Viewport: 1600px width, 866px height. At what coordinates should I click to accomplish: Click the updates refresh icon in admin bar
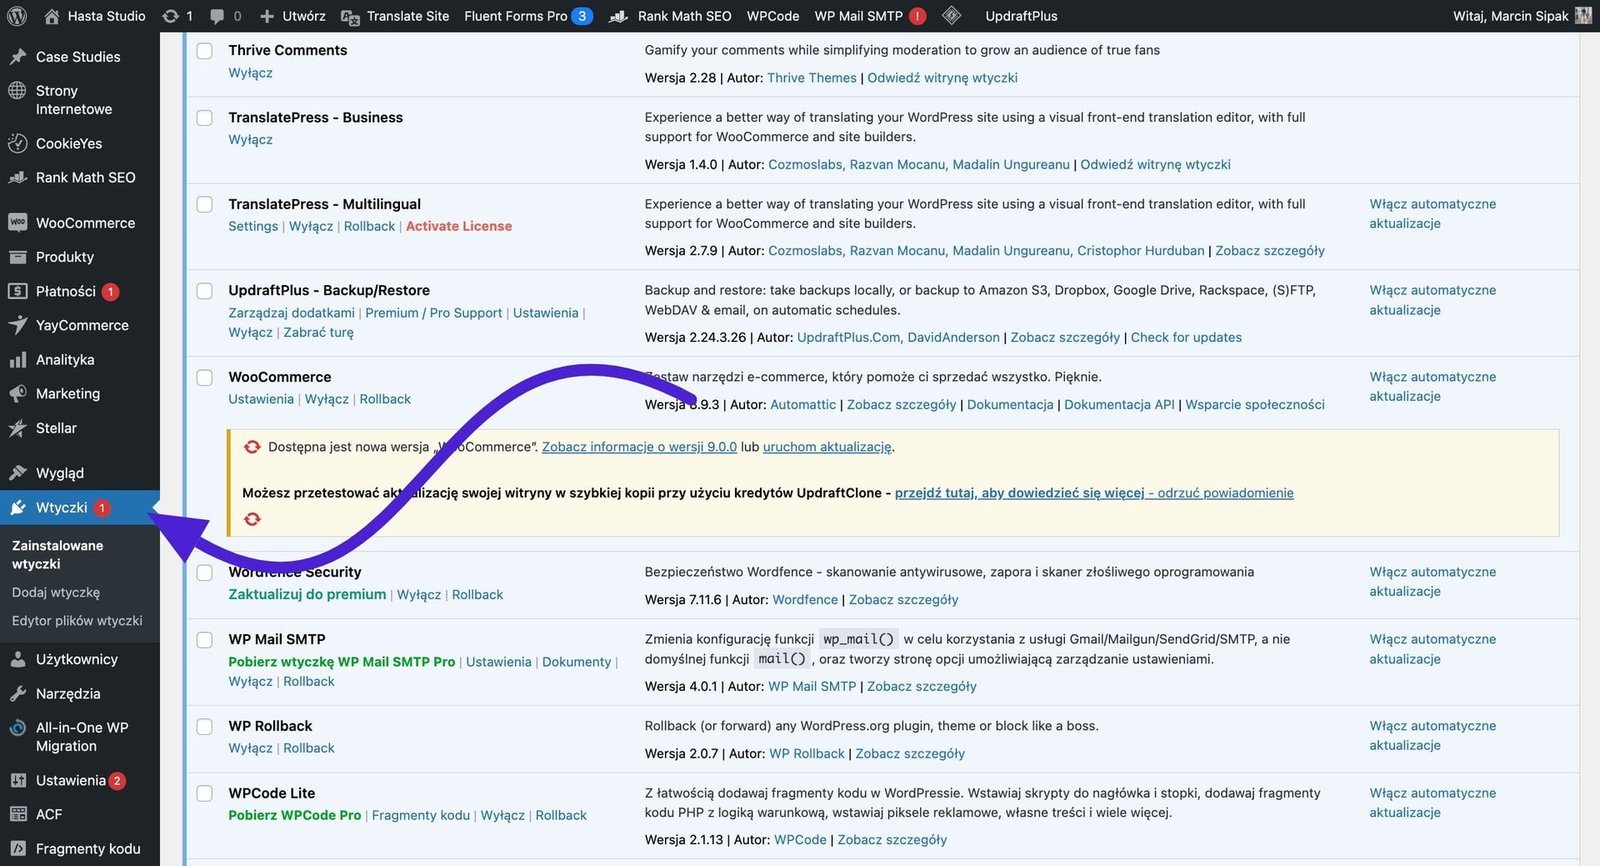pos(171,16)
